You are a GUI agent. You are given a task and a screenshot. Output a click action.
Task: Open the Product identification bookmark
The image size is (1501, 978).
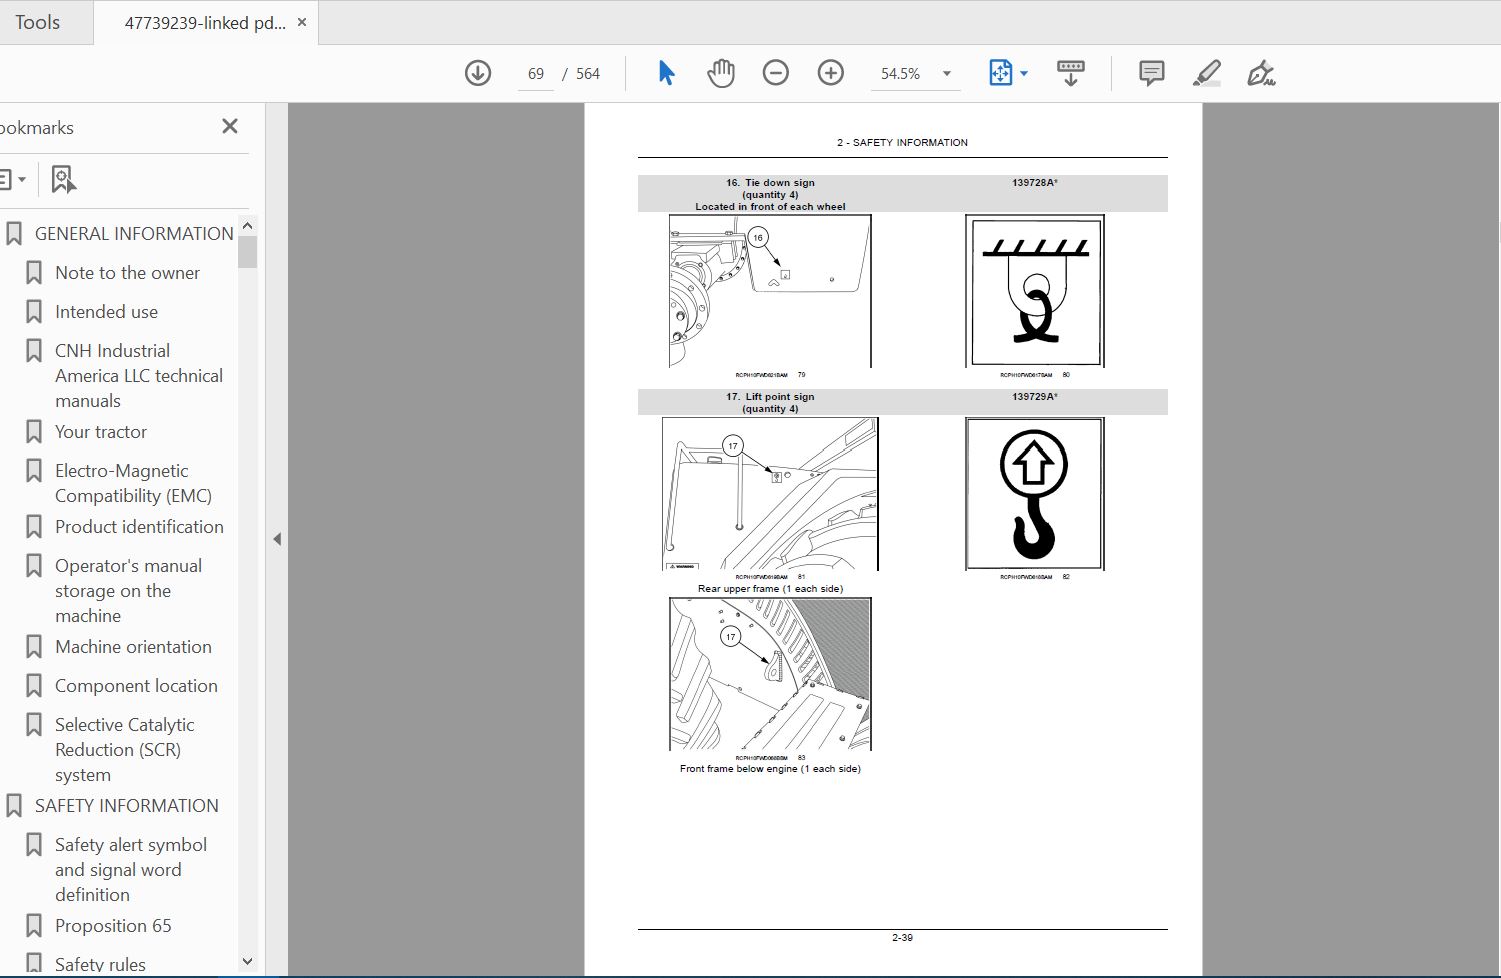pyautogui.click(x=139, y=527)
